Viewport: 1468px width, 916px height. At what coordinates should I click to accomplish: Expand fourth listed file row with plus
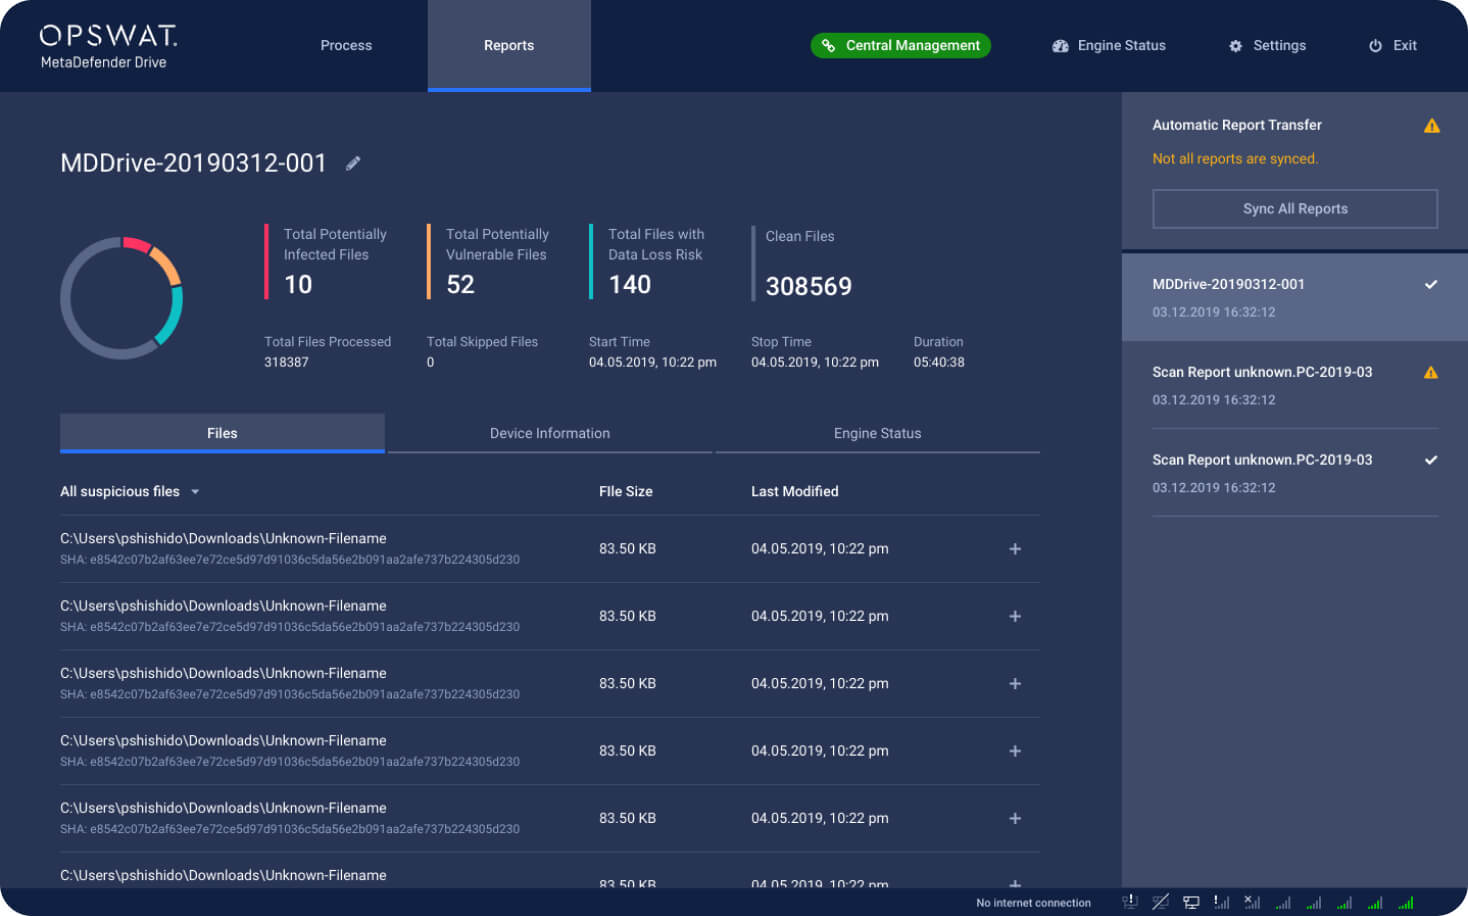point(1015,751)
